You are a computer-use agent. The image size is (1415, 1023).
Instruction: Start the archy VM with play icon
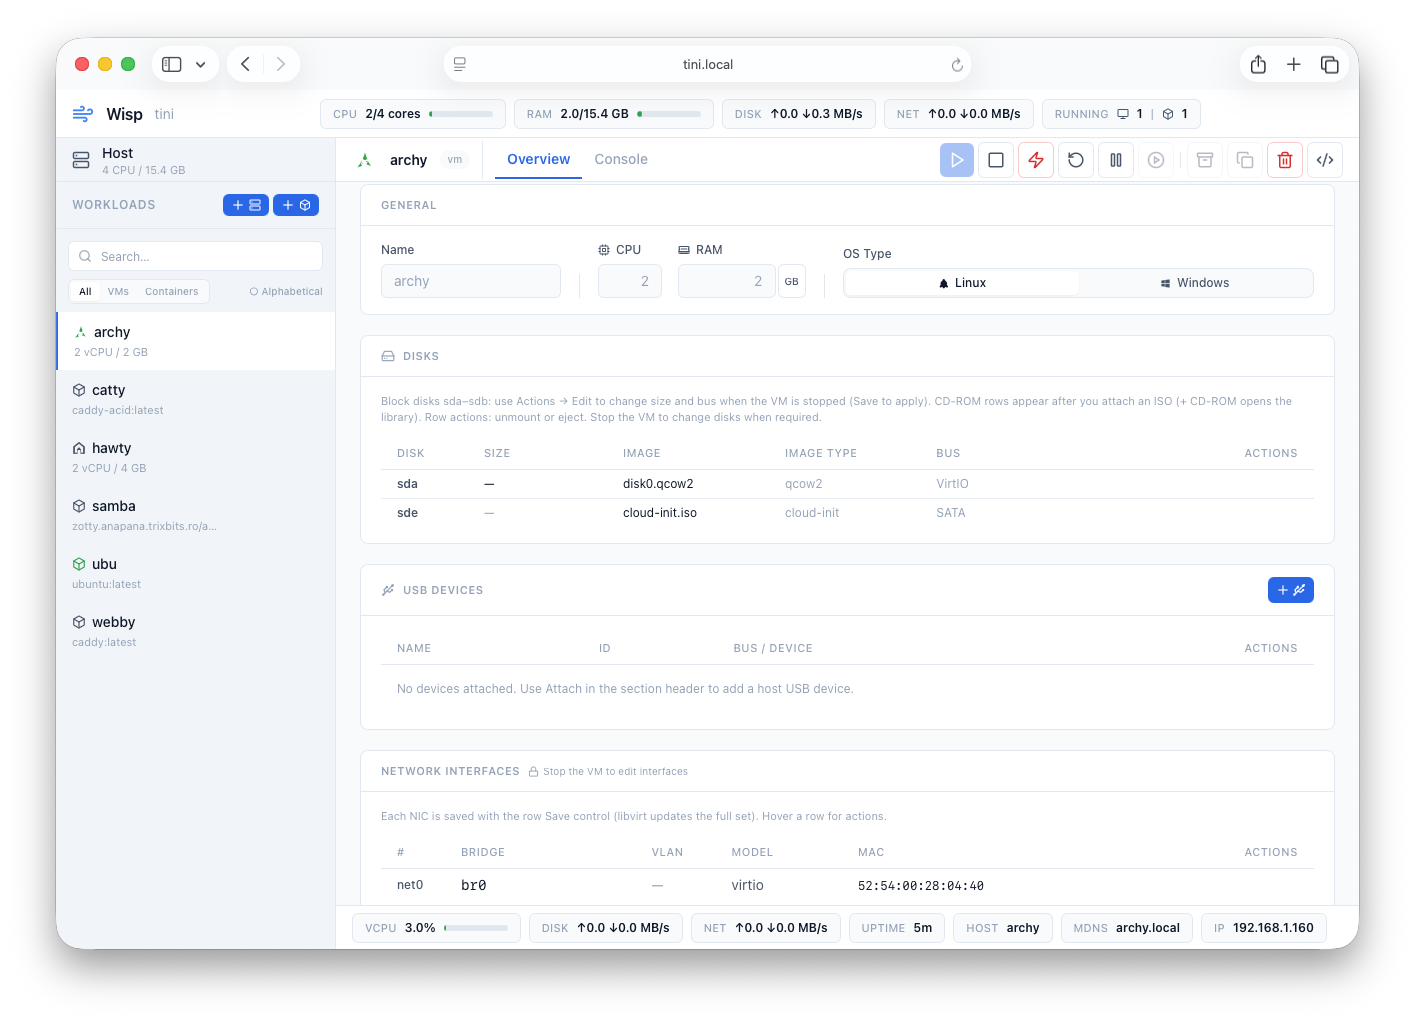click(956, 160)
